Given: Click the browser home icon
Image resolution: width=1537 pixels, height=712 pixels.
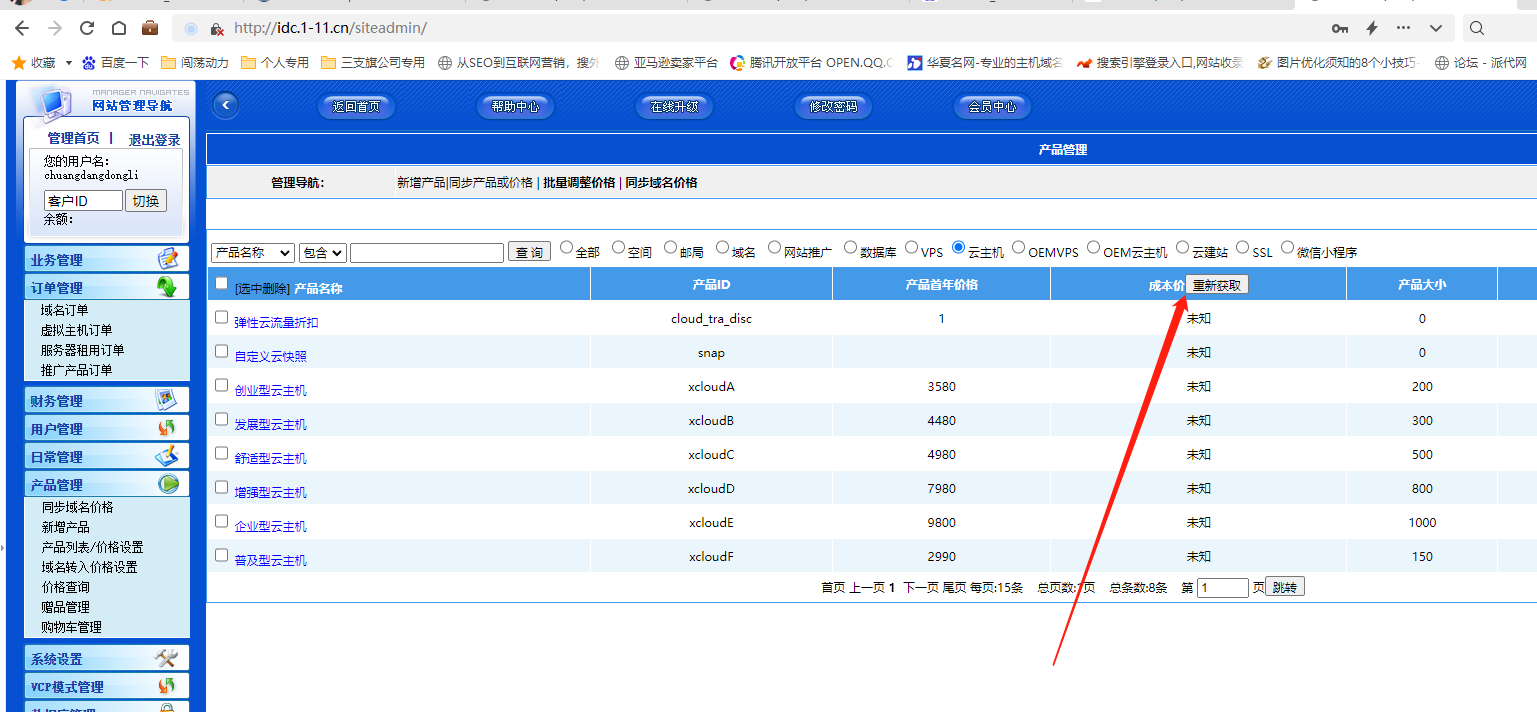Looking at the screenshot, I should (119, 28).
